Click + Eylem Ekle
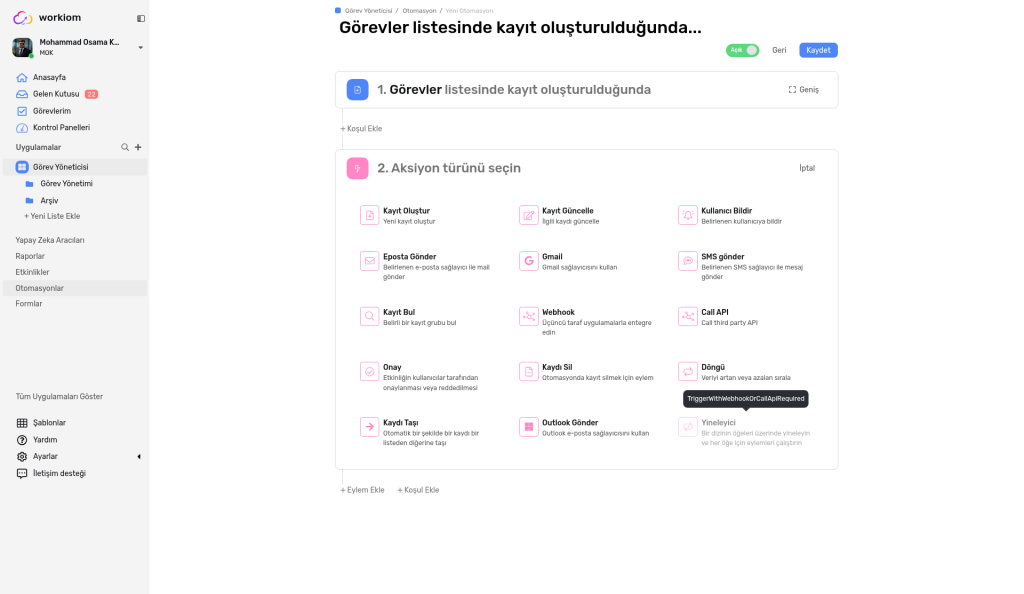This screenshot has width=1024, height=594. point(362,490)
